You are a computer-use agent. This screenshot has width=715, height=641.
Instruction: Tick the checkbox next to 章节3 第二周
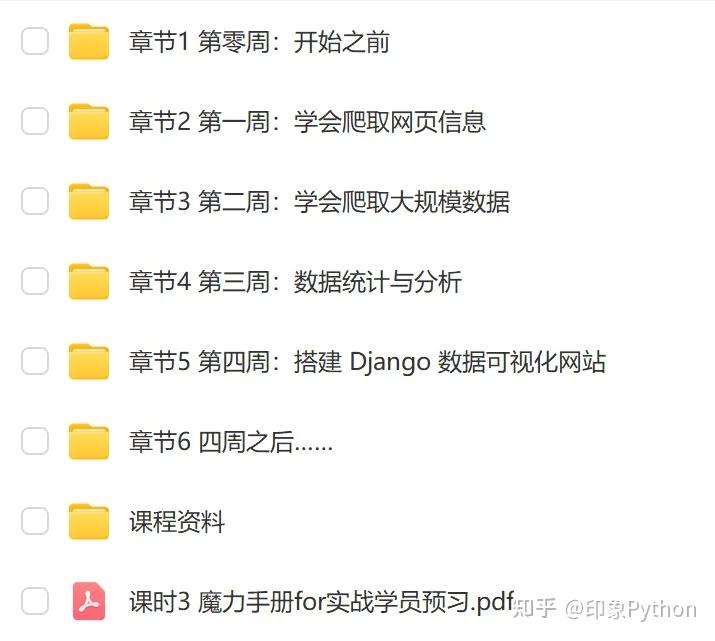coord(35,201)
